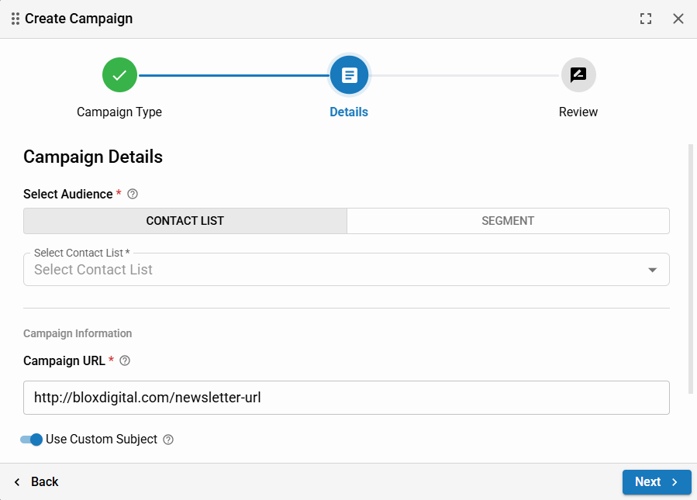Open help icon next to Select Audience
This screenshot has width=697, height=500.
pyautogui.click(x=133, y=194)
